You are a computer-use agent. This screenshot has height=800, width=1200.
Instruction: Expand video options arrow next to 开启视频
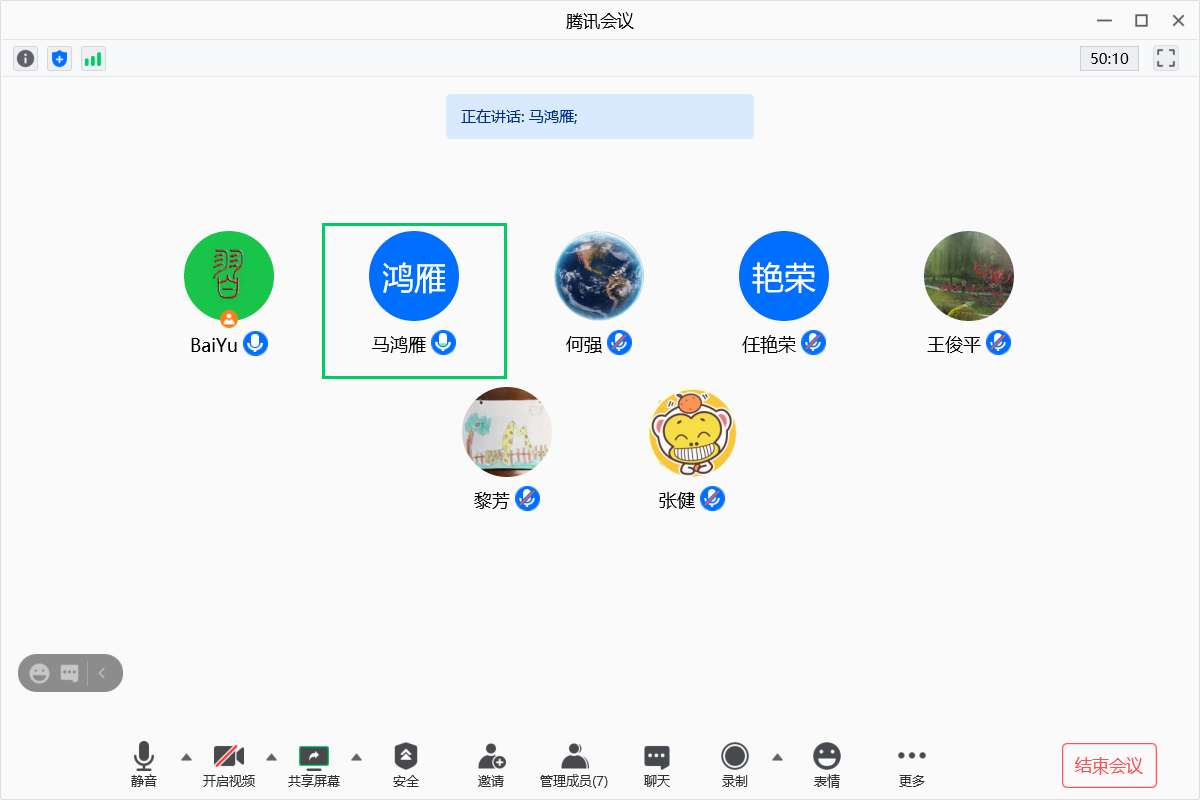(x=271, y=756)
